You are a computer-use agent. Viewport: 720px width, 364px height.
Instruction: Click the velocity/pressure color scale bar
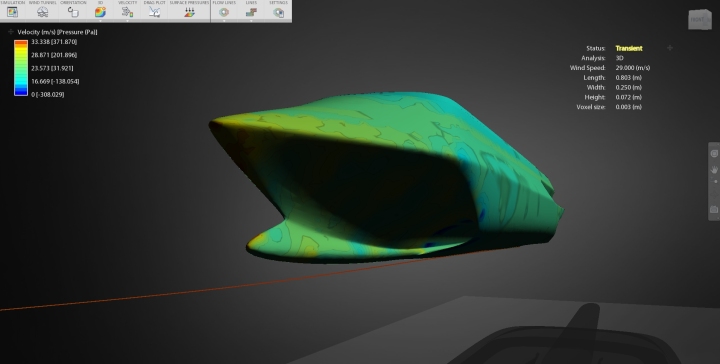[x=21, y=68]
